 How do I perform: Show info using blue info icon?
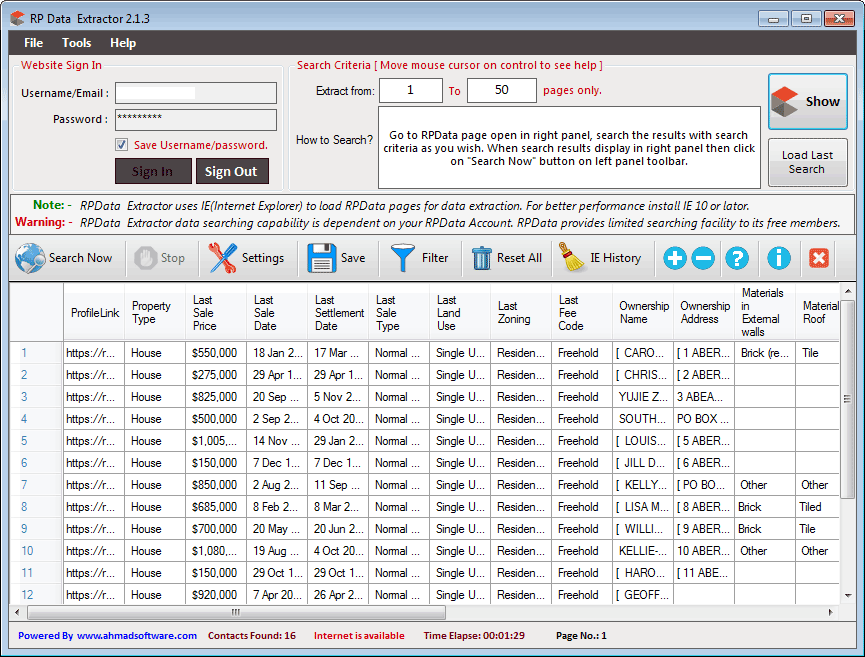779,258
